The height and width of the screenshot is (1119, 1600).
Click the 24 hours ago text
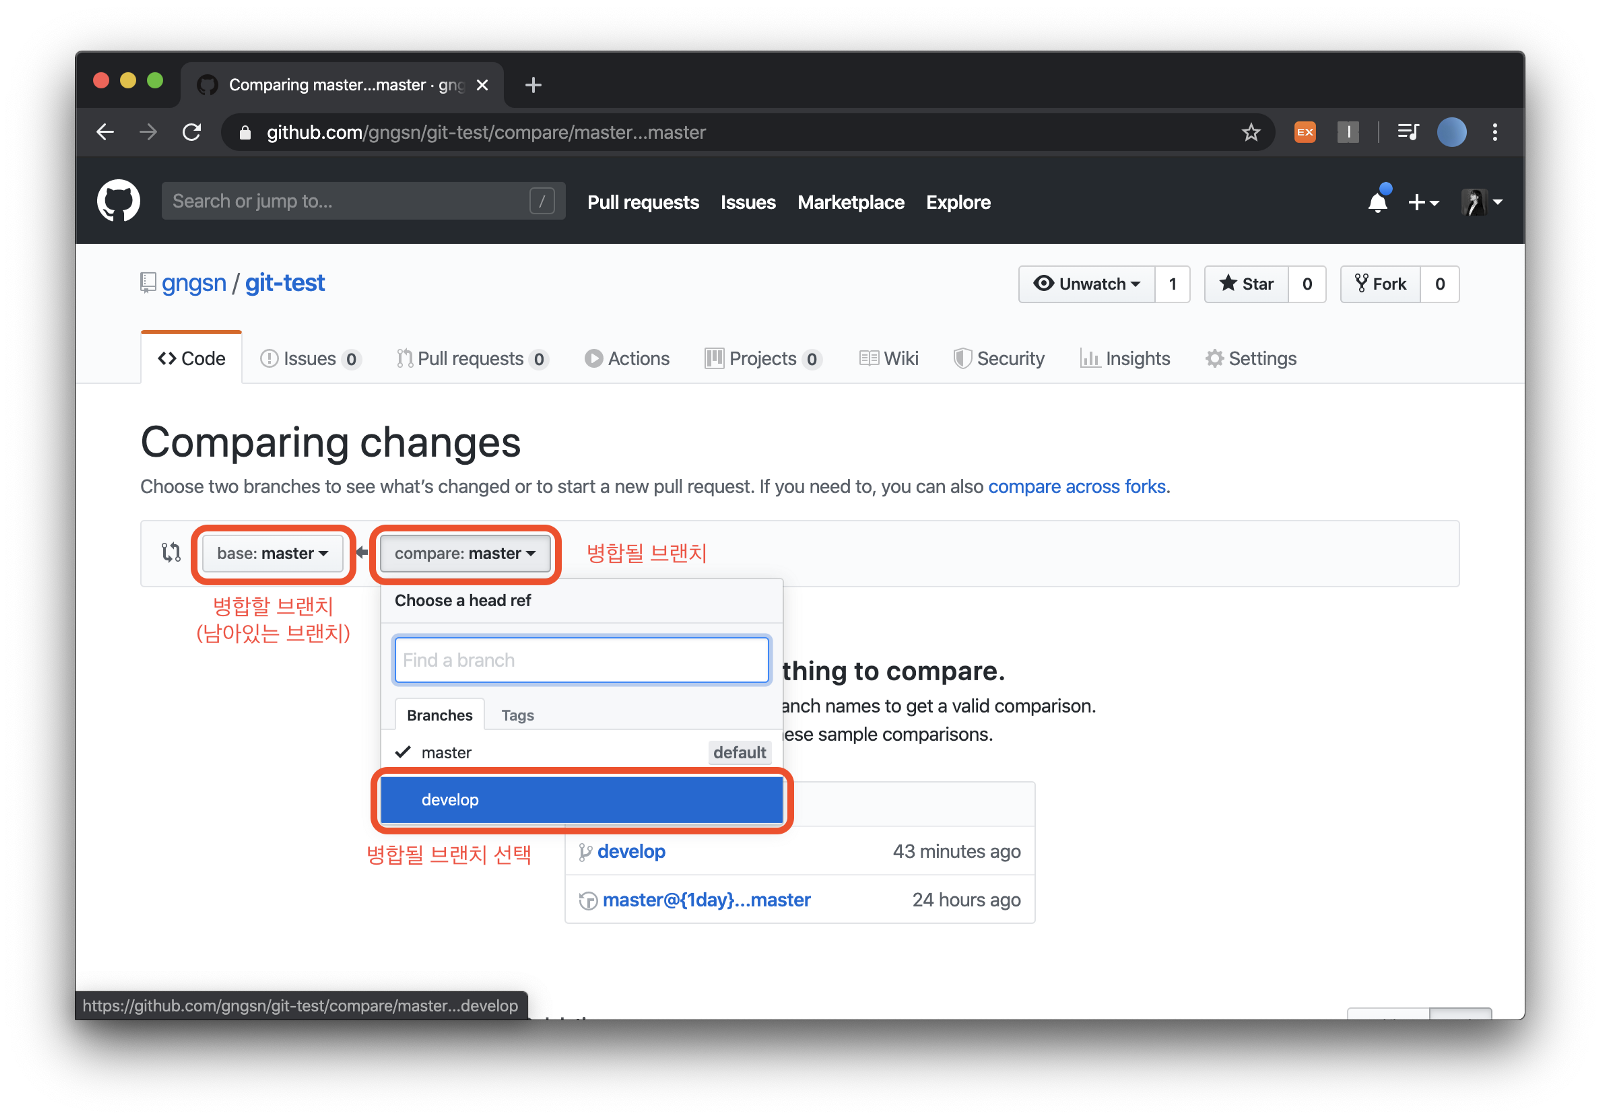tap(967, 900)
